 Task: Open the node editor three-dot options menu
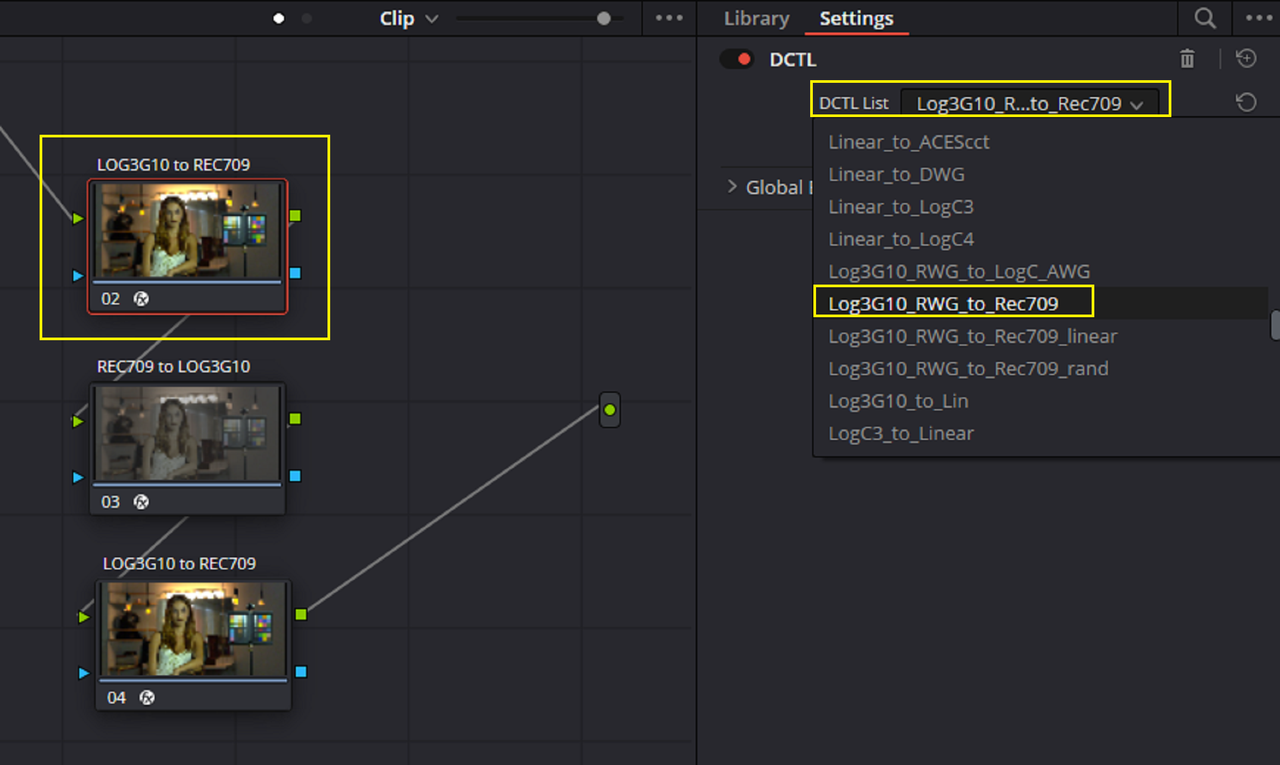(670, 18)
